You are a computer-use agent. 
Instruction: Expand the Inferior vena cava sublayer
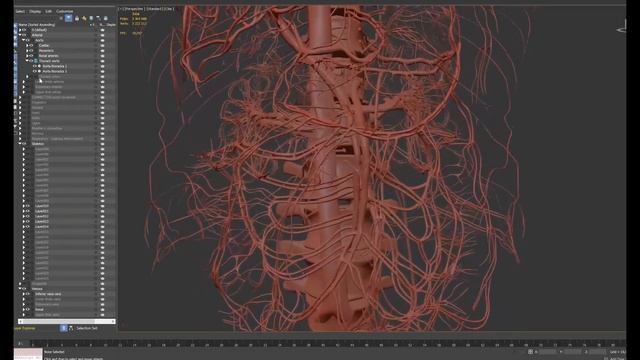pos(24,294)
